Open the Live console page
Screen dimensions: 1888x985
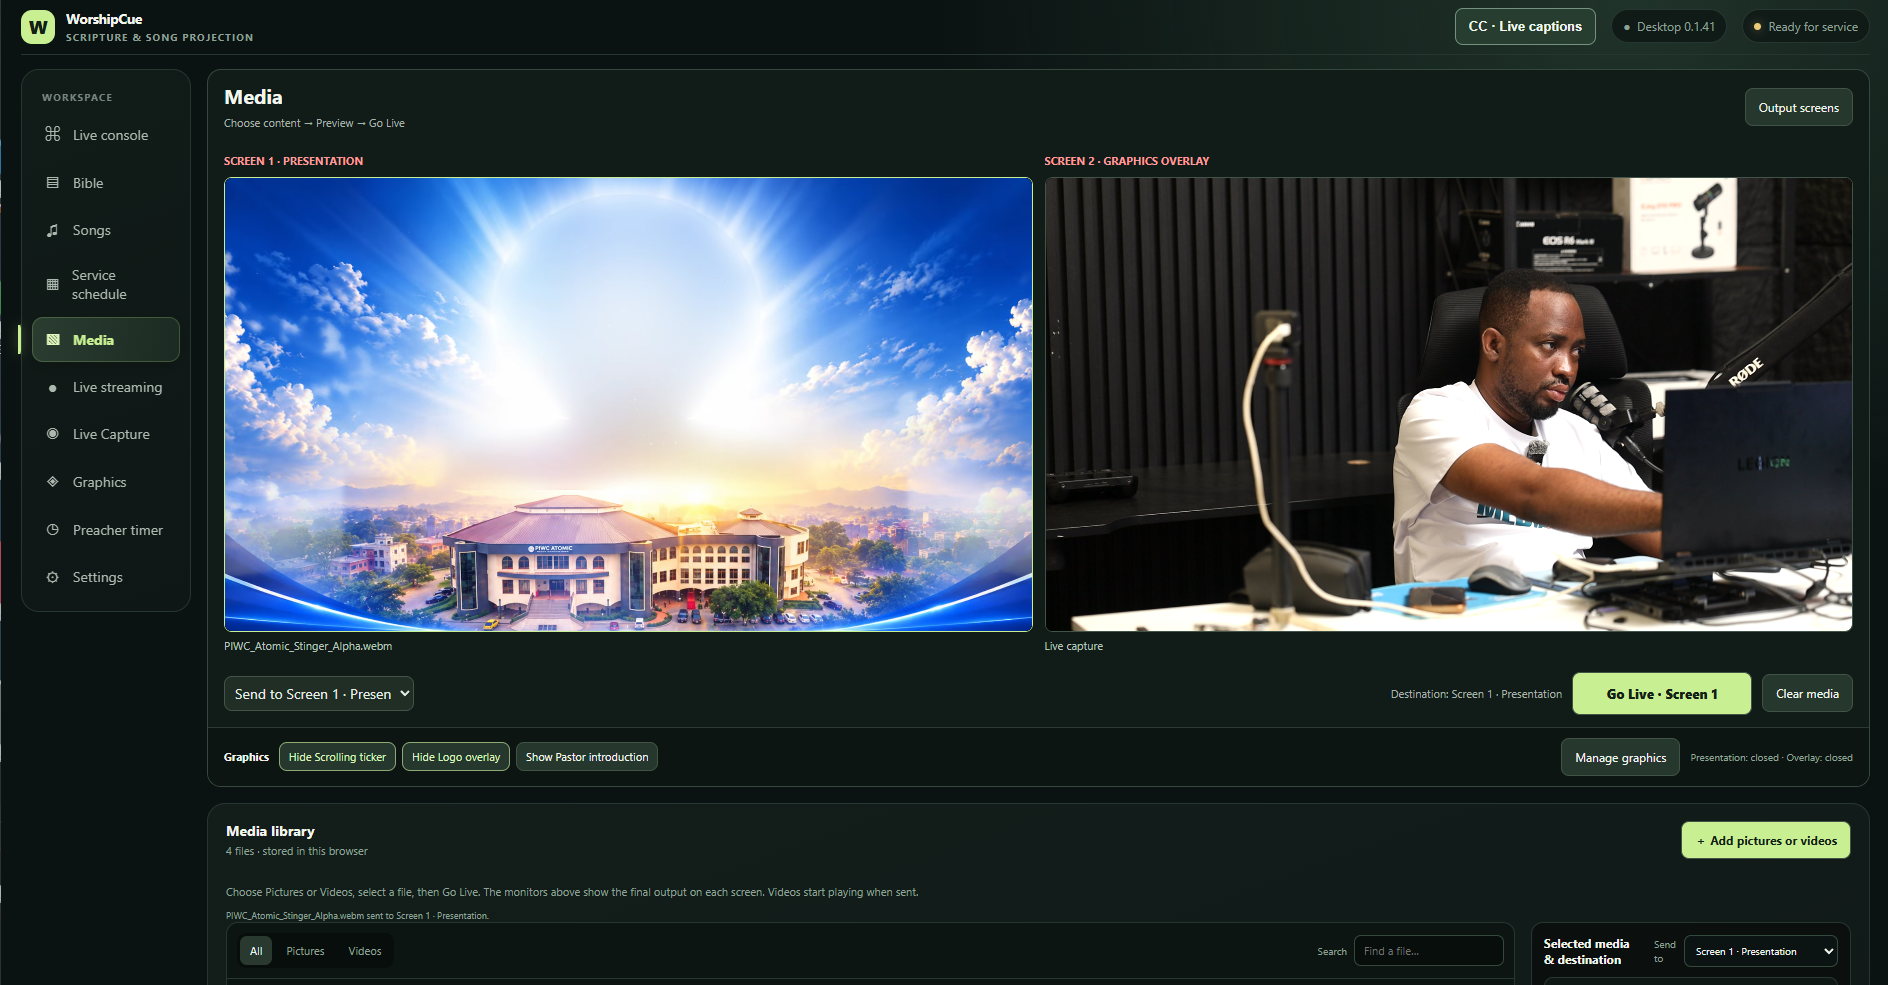click(106, 135)
